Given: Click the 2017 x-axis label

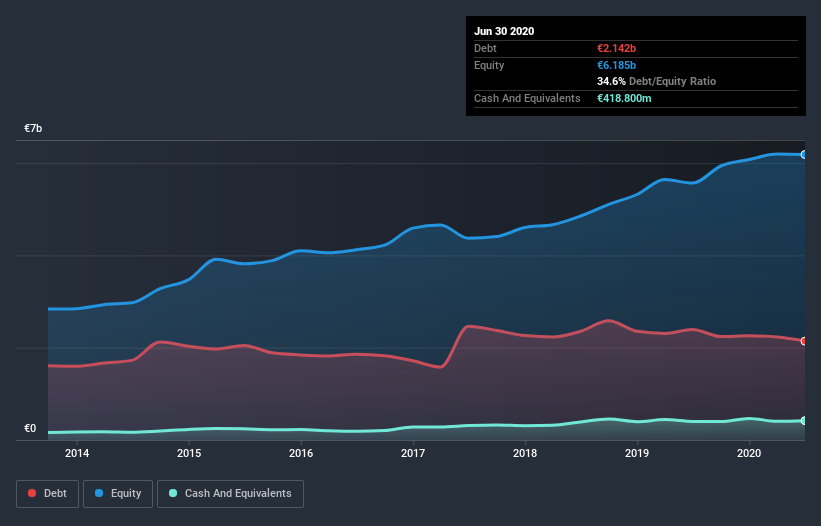Looking at the screenshot, I should (413, 453).
